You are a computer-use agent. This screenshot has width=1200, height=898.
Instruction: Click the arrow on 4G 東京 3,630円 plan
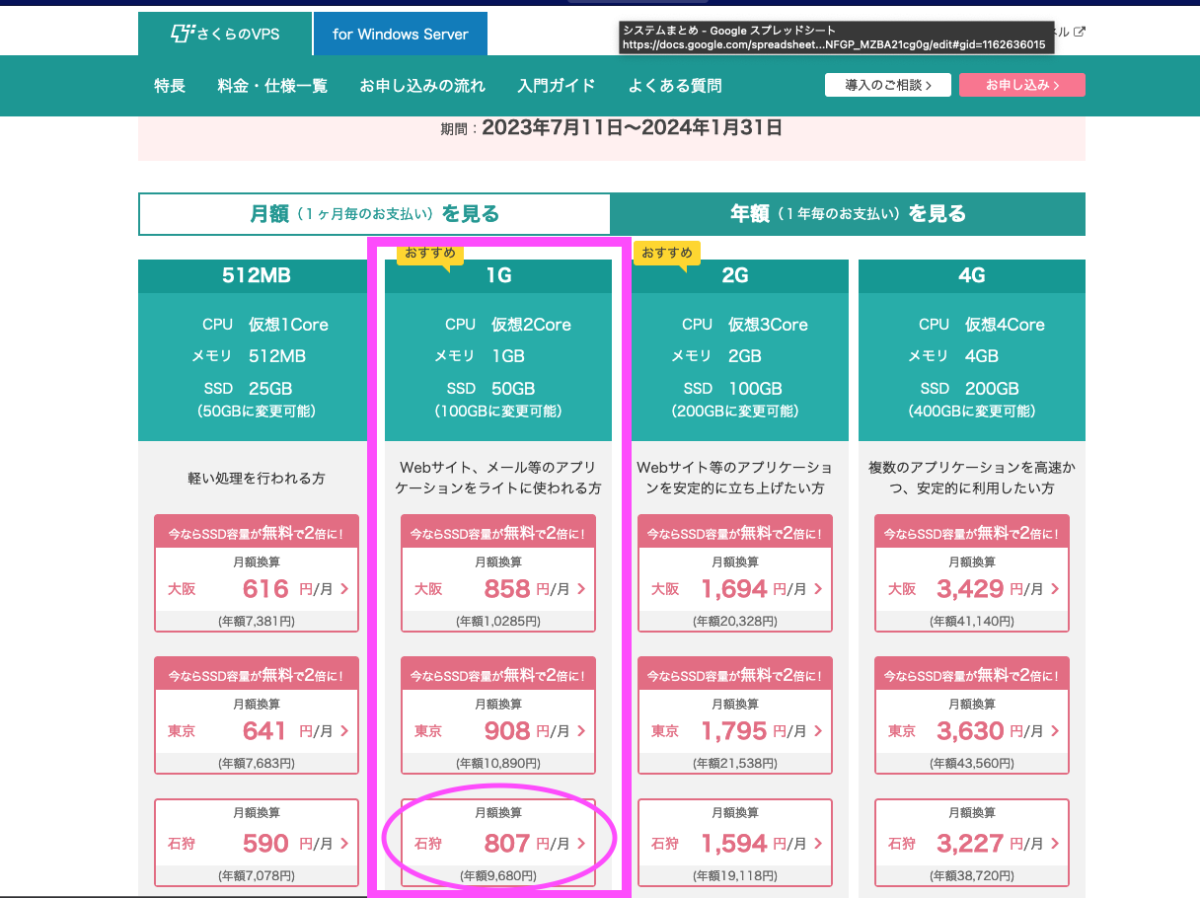pyautogui.click(x=1054, y=731)
